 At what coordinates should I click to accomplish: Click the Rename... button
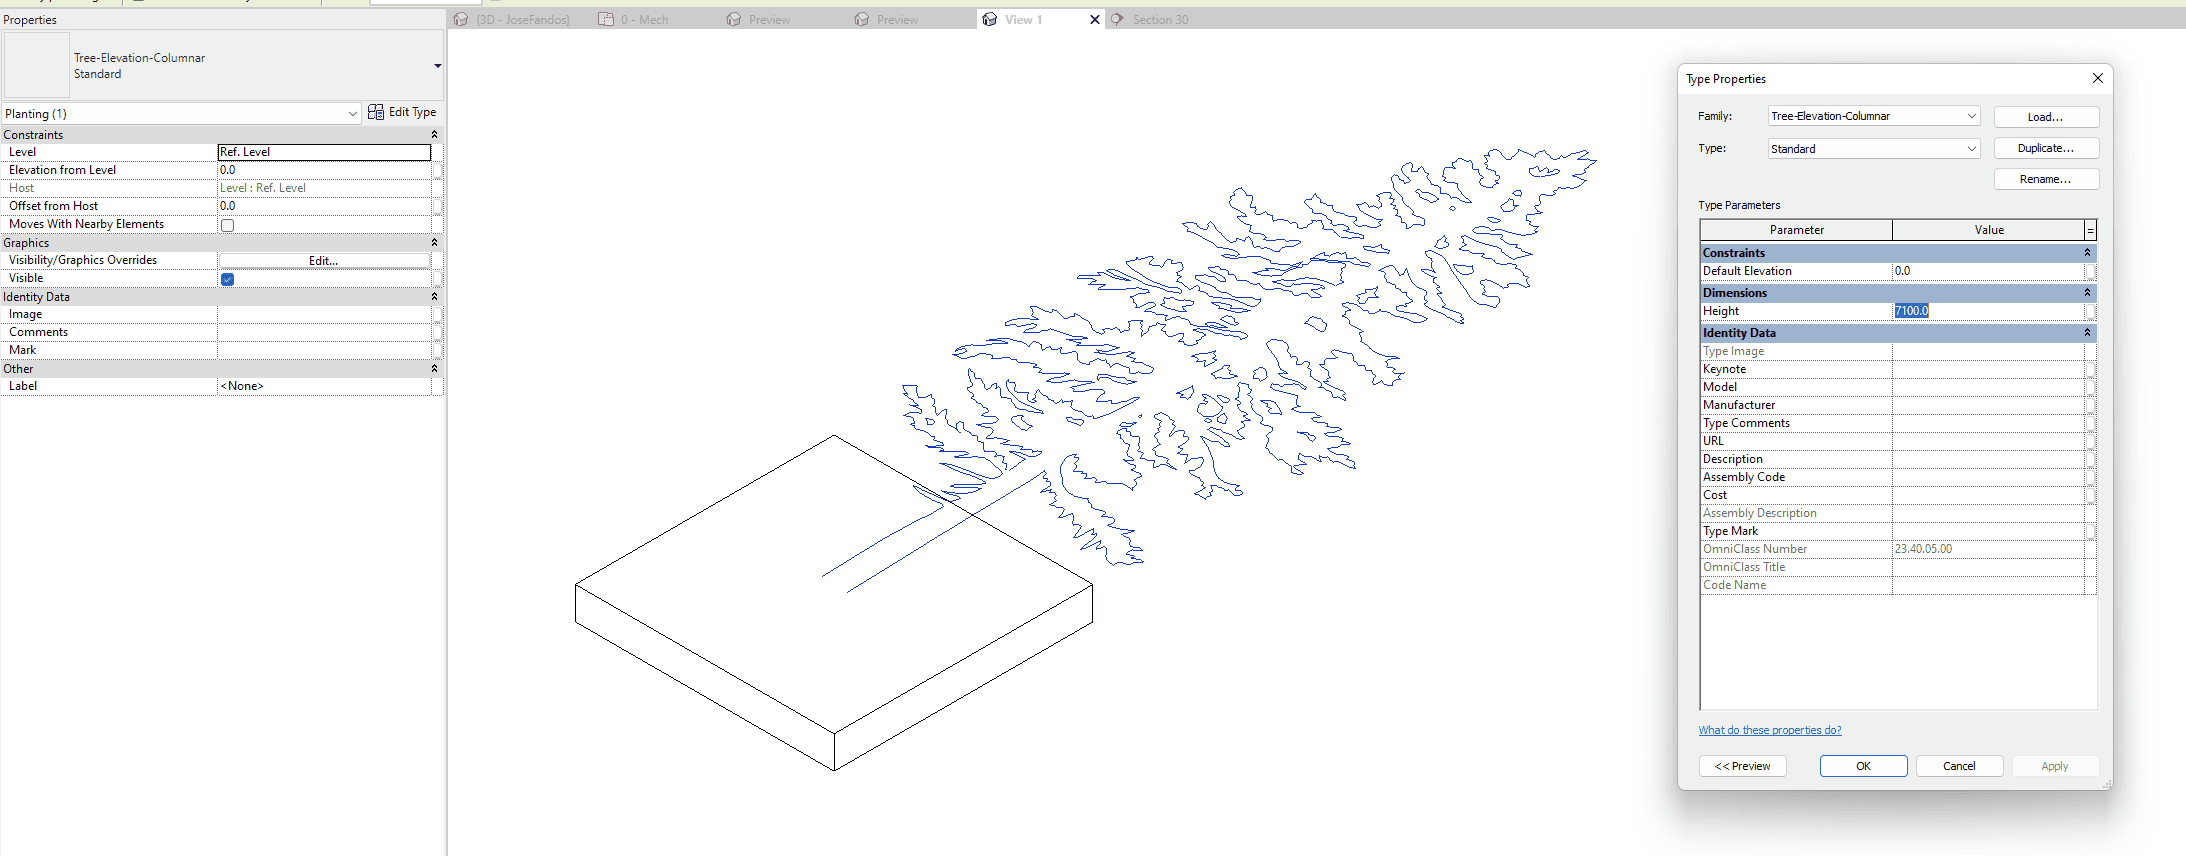2046,179
